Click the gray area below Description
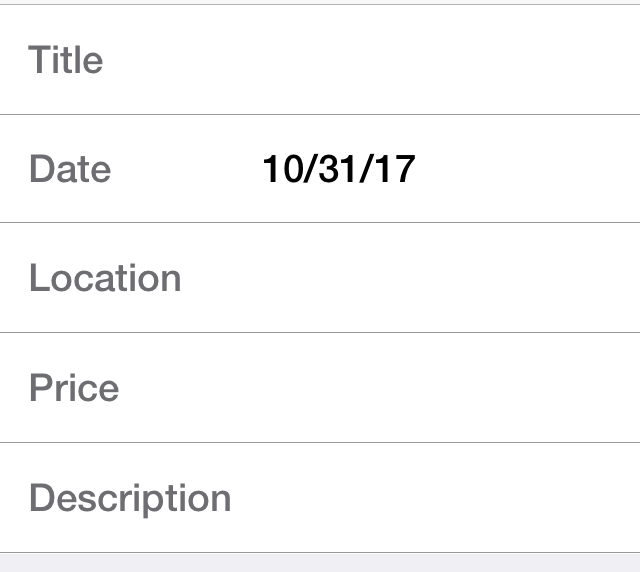The height and width of the screenshot is (572, 640). coord(320,563)
